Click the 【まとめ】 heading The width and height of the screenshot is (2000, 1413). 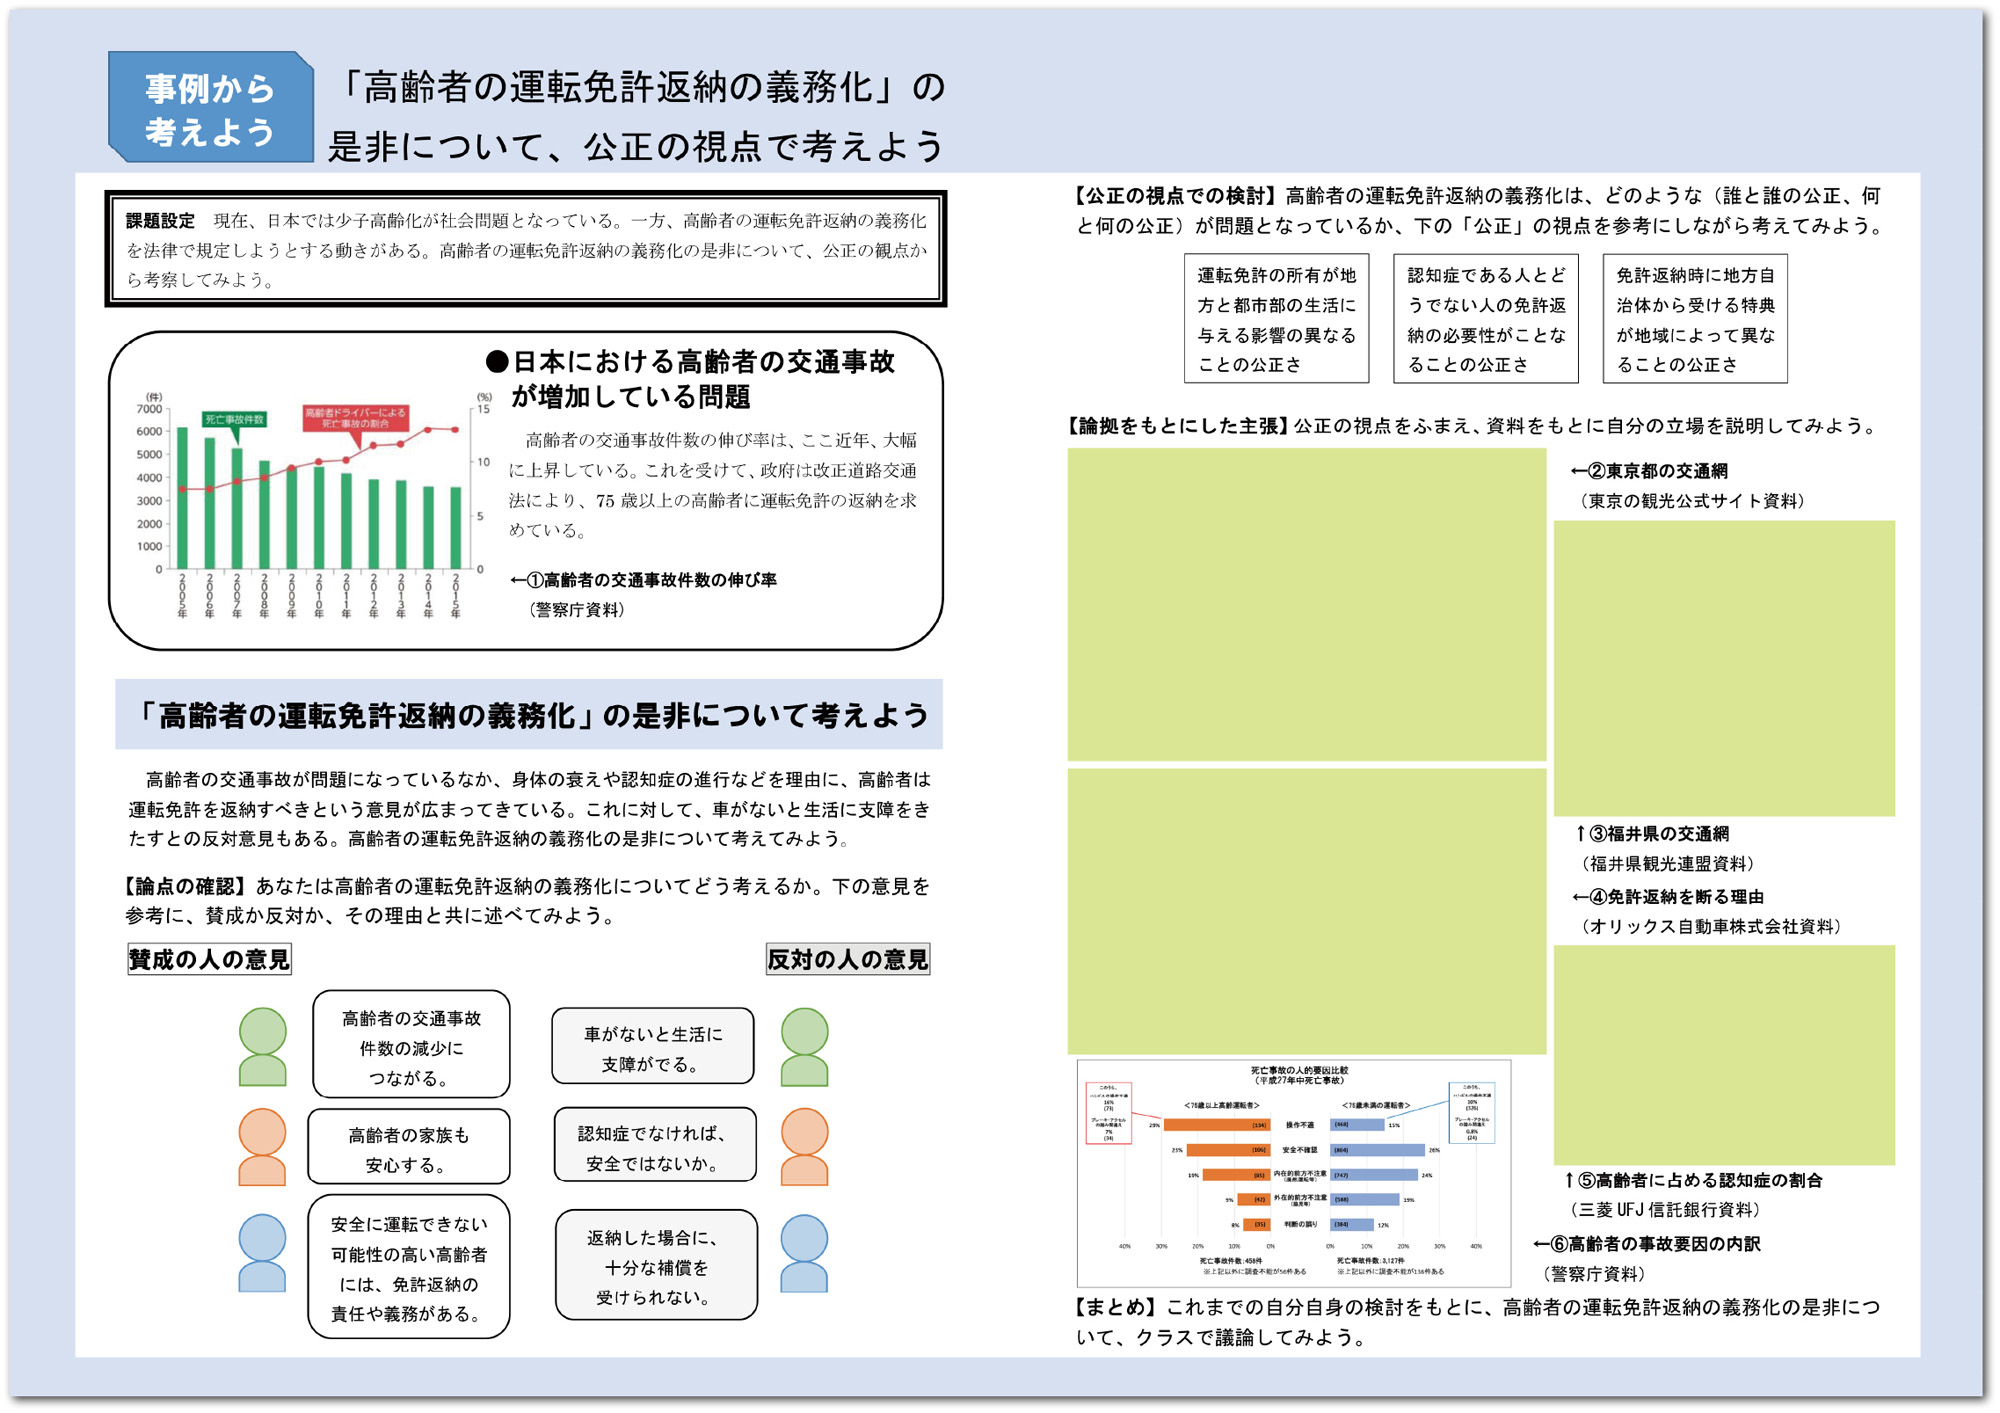pos(1117,1308)
